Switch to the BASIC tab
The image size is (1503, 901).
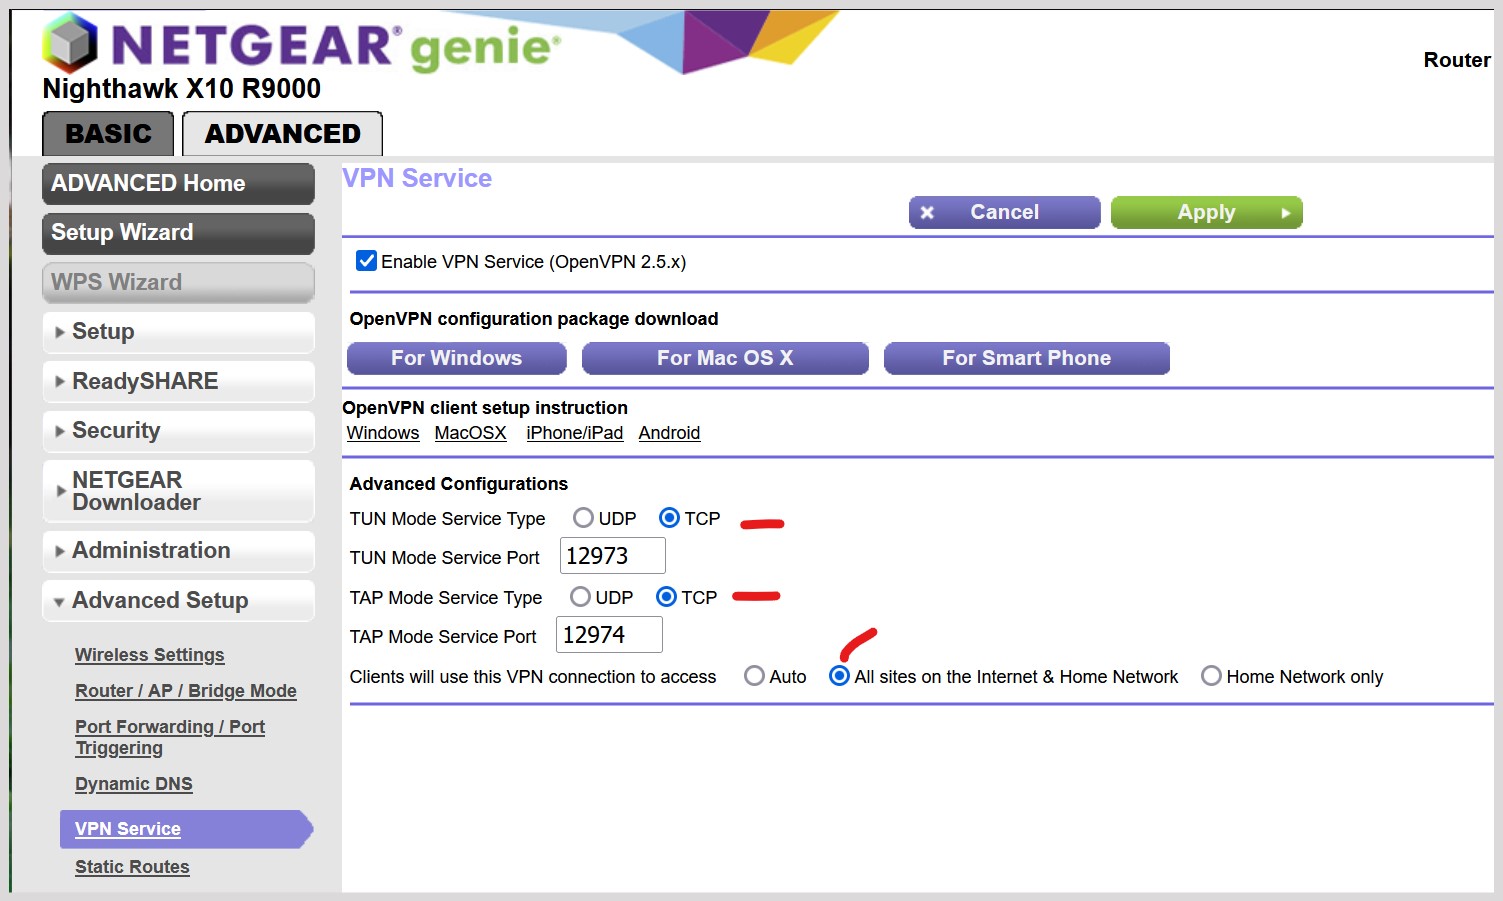[x=107, y=132]
